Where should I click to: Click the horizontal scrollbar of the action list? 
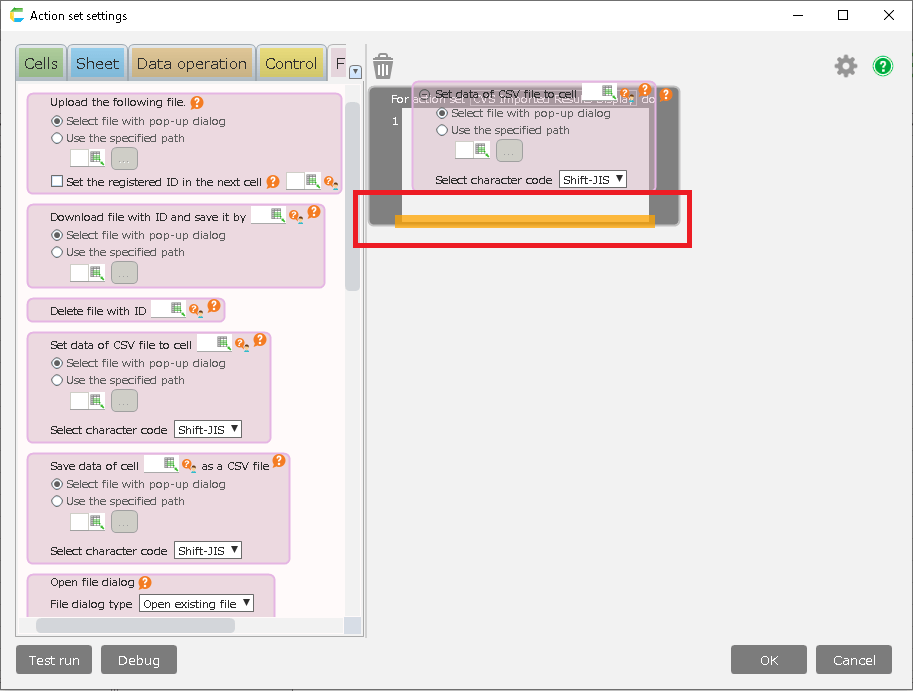pos(135,625)
